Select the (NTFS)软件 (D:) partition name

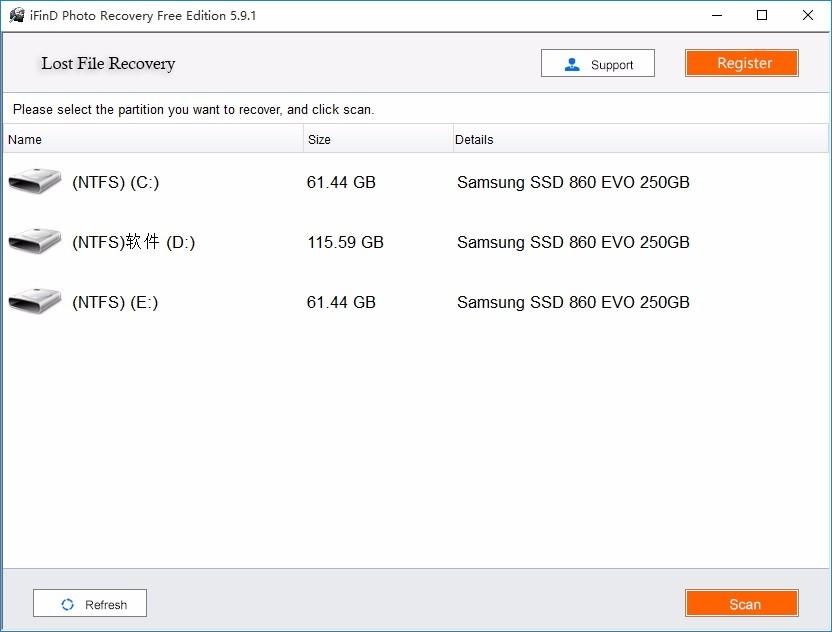click(x=134, y=242)
